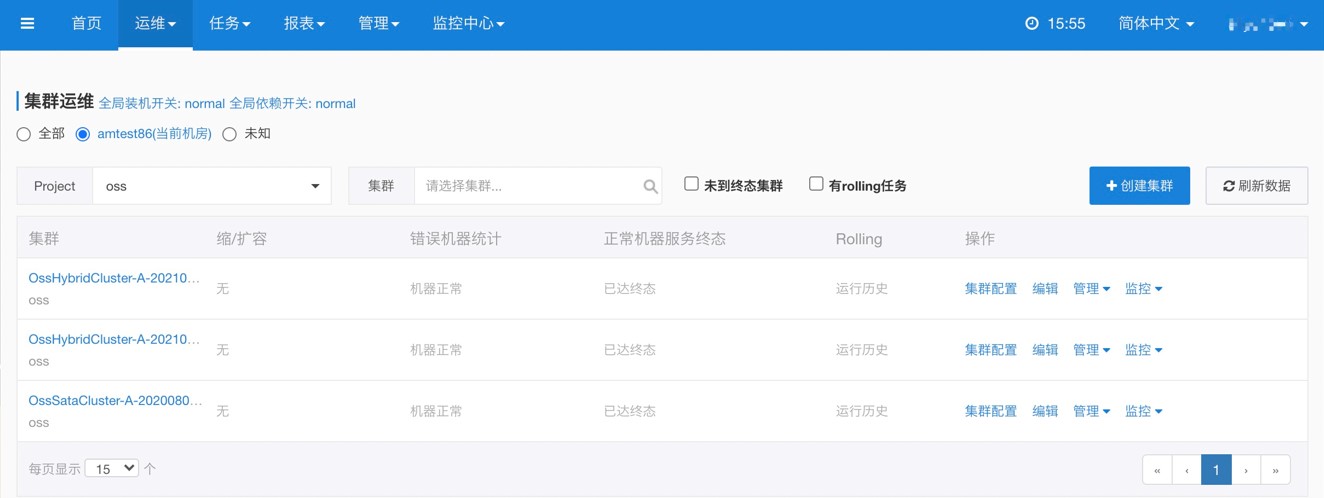Open the page size selector showing 15
Screen dimensions: 1324x498
tap(111, 468)
